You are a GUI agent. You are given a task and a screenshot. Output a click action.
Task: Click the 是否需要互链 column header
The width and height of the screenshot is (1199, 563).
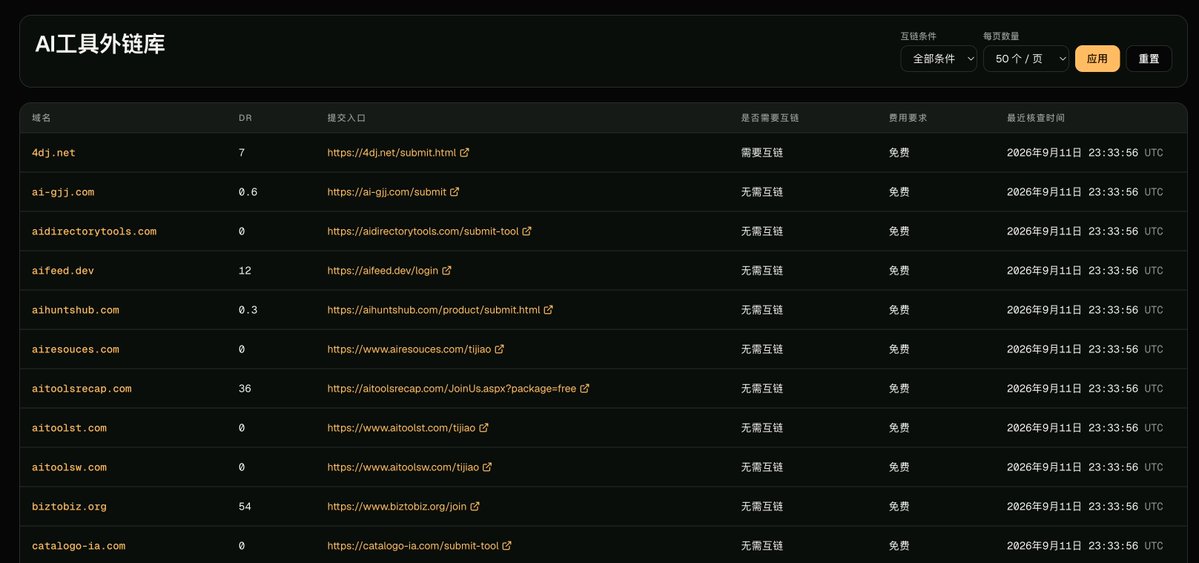pyautogui.click(x=770, y=119)
